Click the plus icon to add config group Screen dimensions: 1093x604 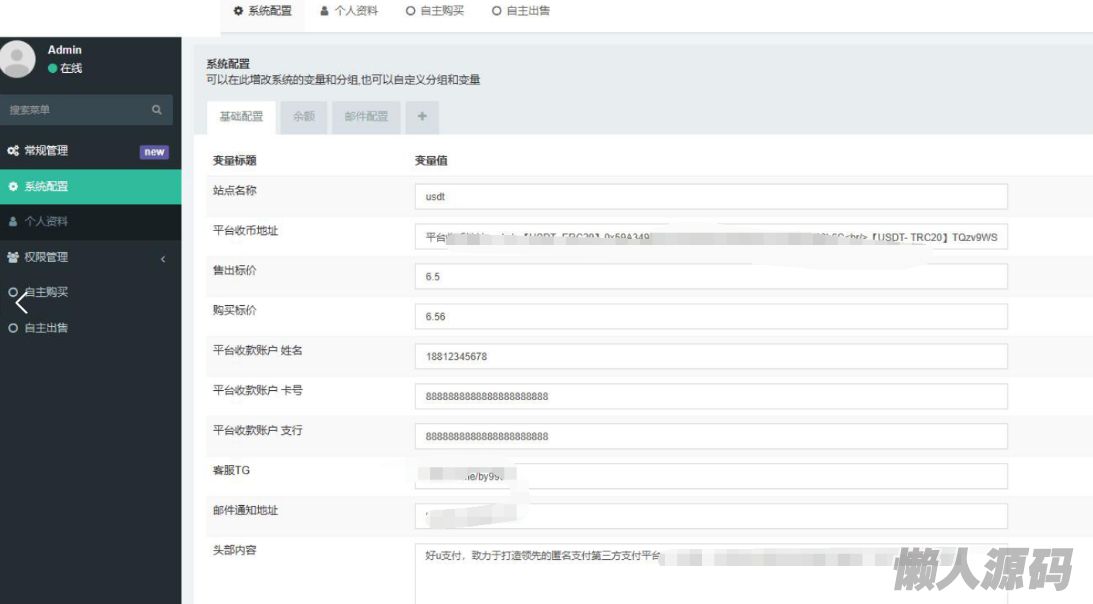coord(422,117)
